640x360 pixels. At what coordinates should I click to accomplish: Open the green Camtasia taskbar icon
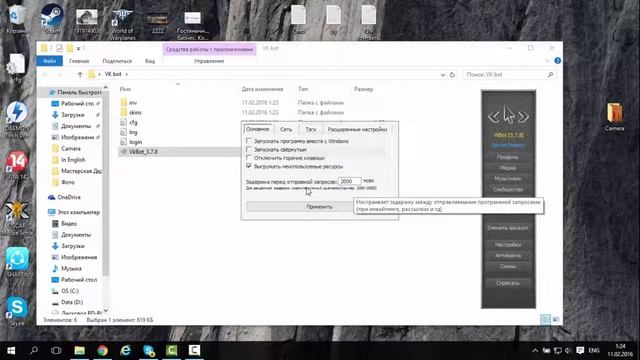tap(172, 350)
